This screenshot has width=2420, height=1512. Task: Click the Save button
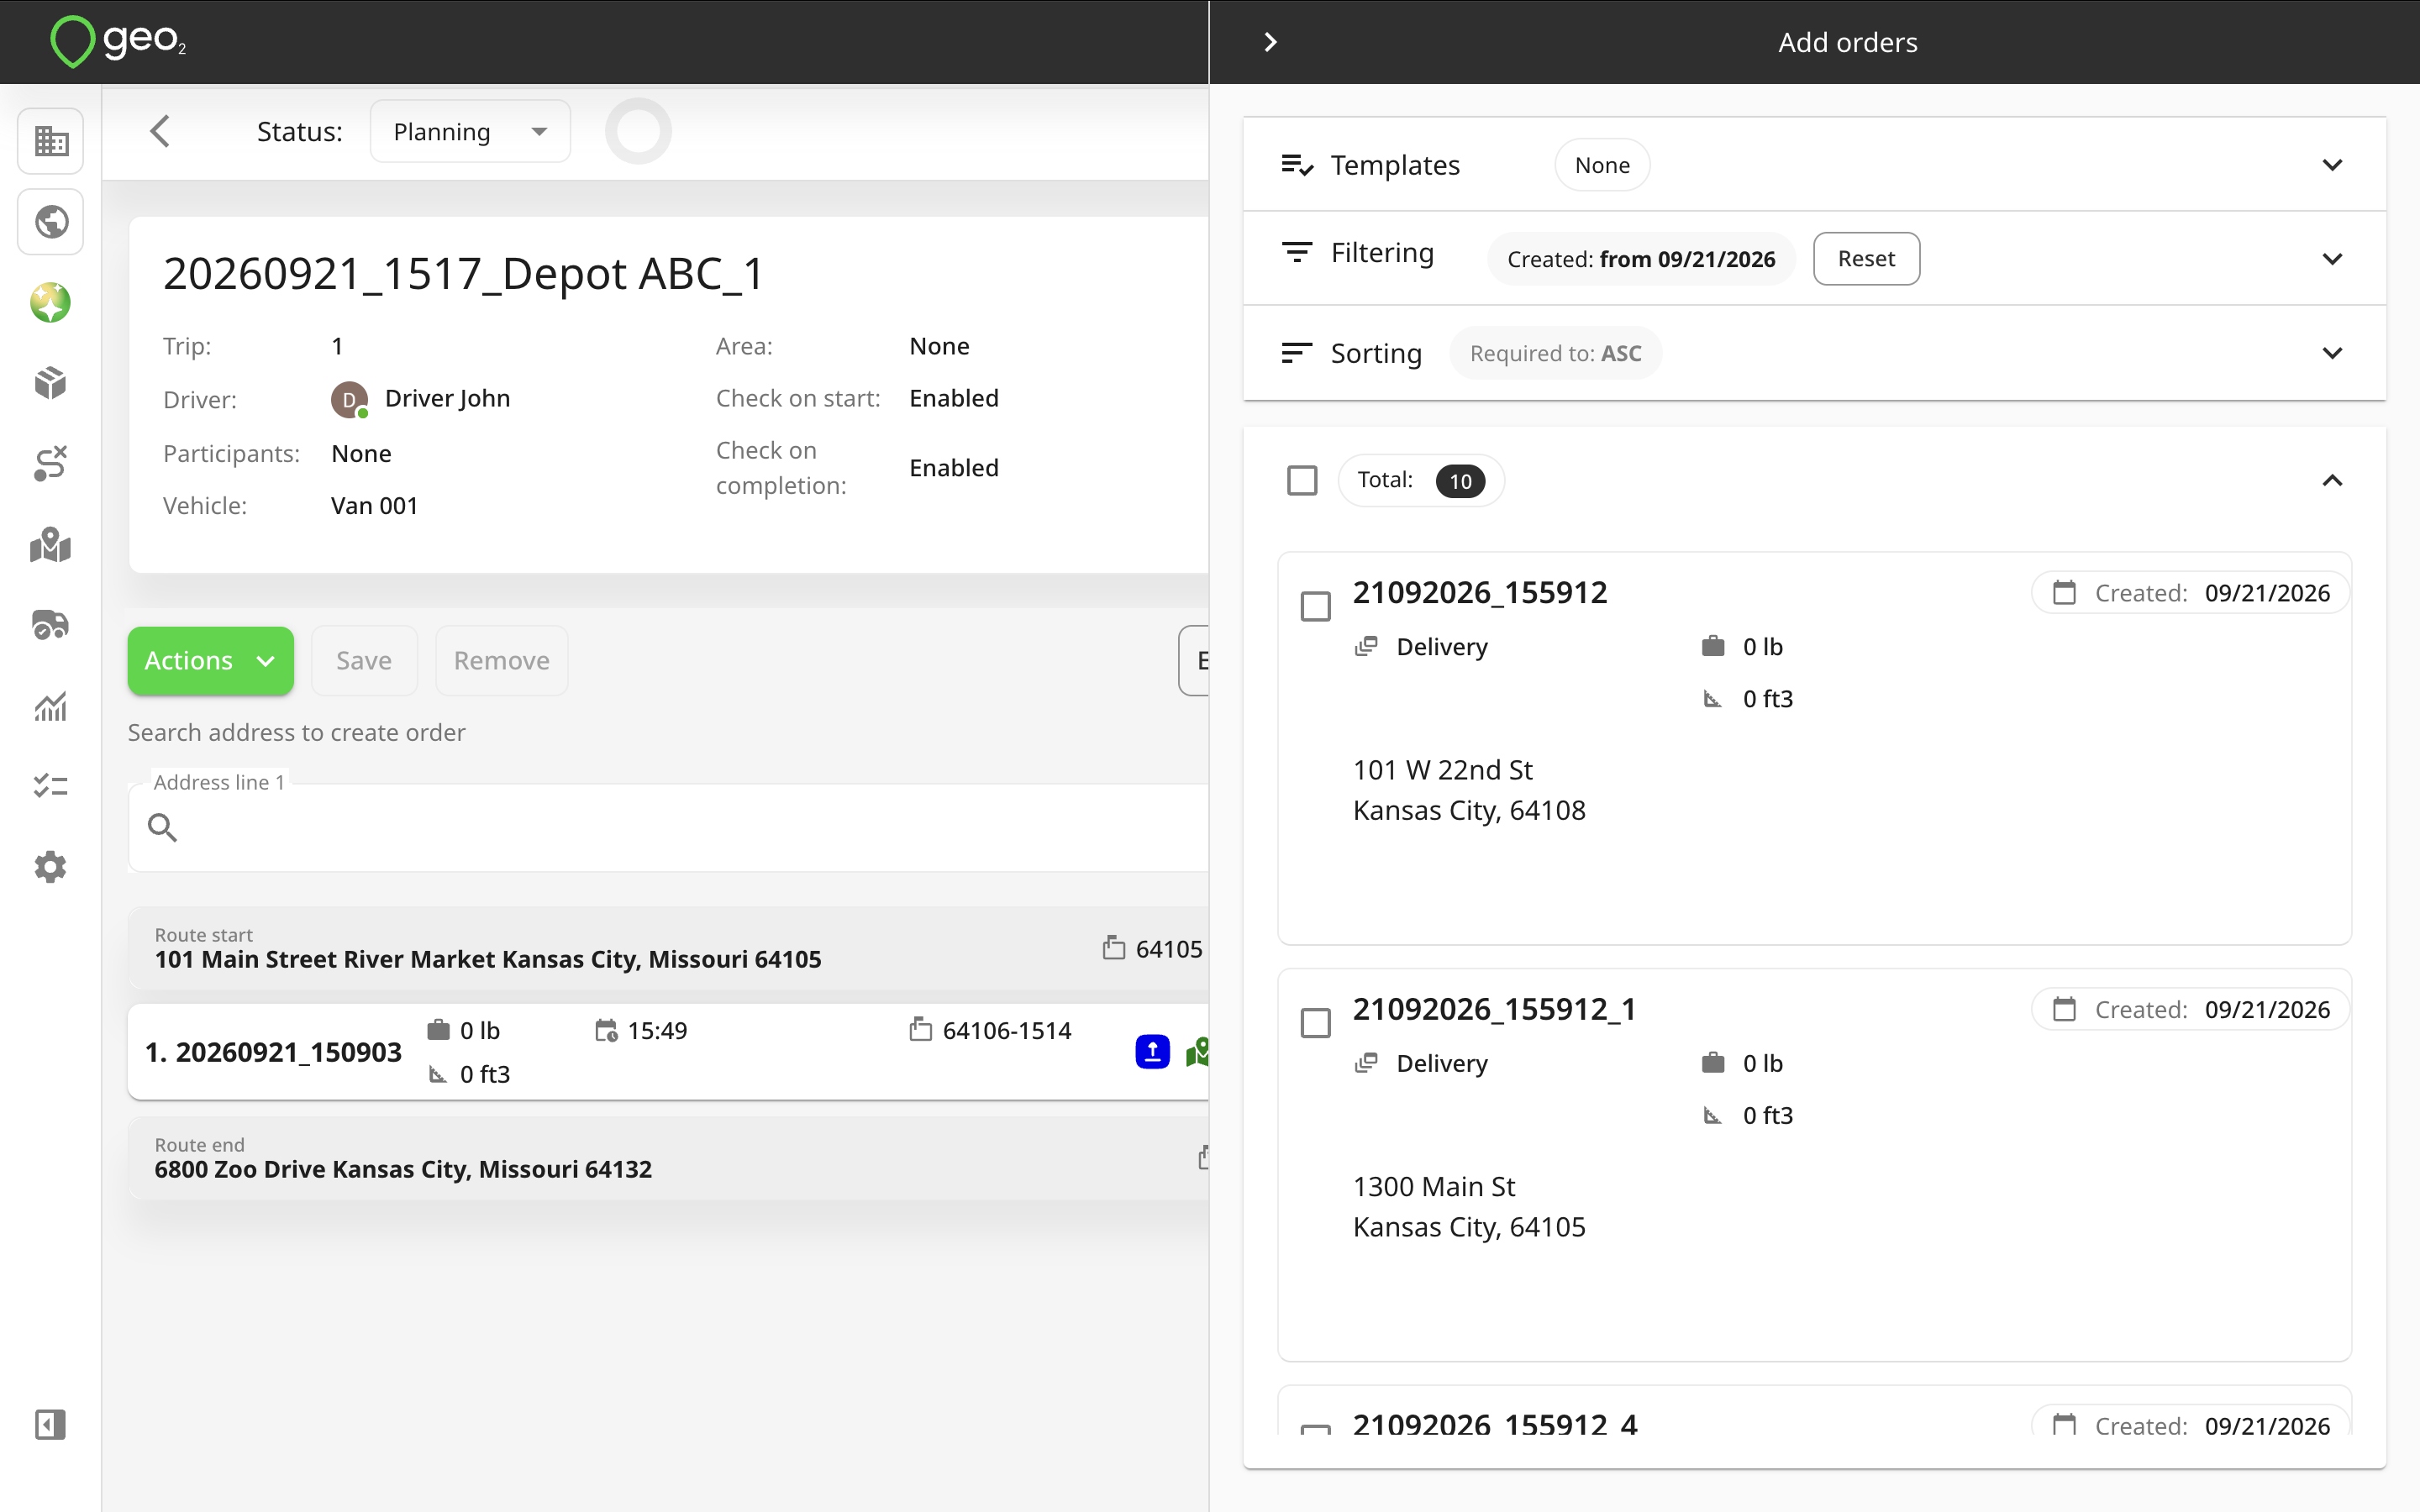[364, 661]
